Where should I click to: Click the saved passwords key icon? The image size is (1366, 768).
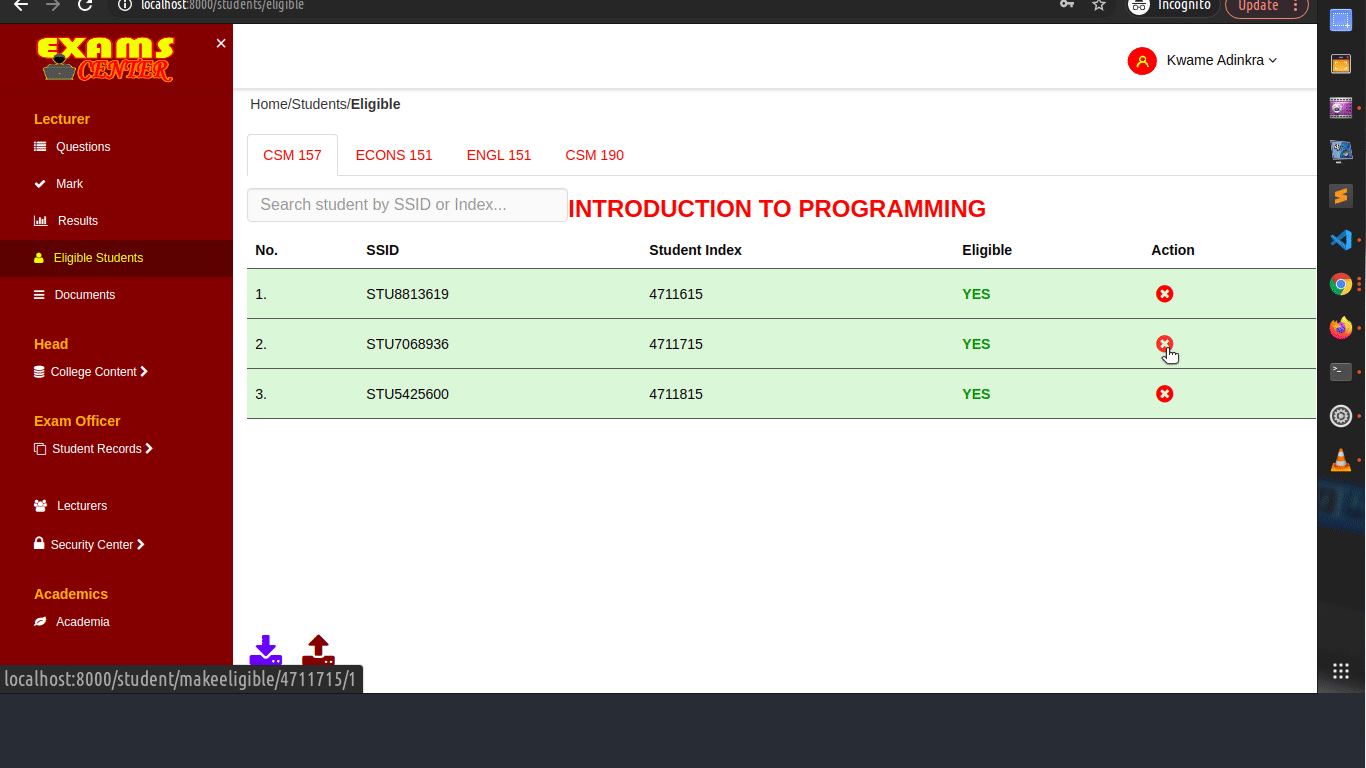1067,5
